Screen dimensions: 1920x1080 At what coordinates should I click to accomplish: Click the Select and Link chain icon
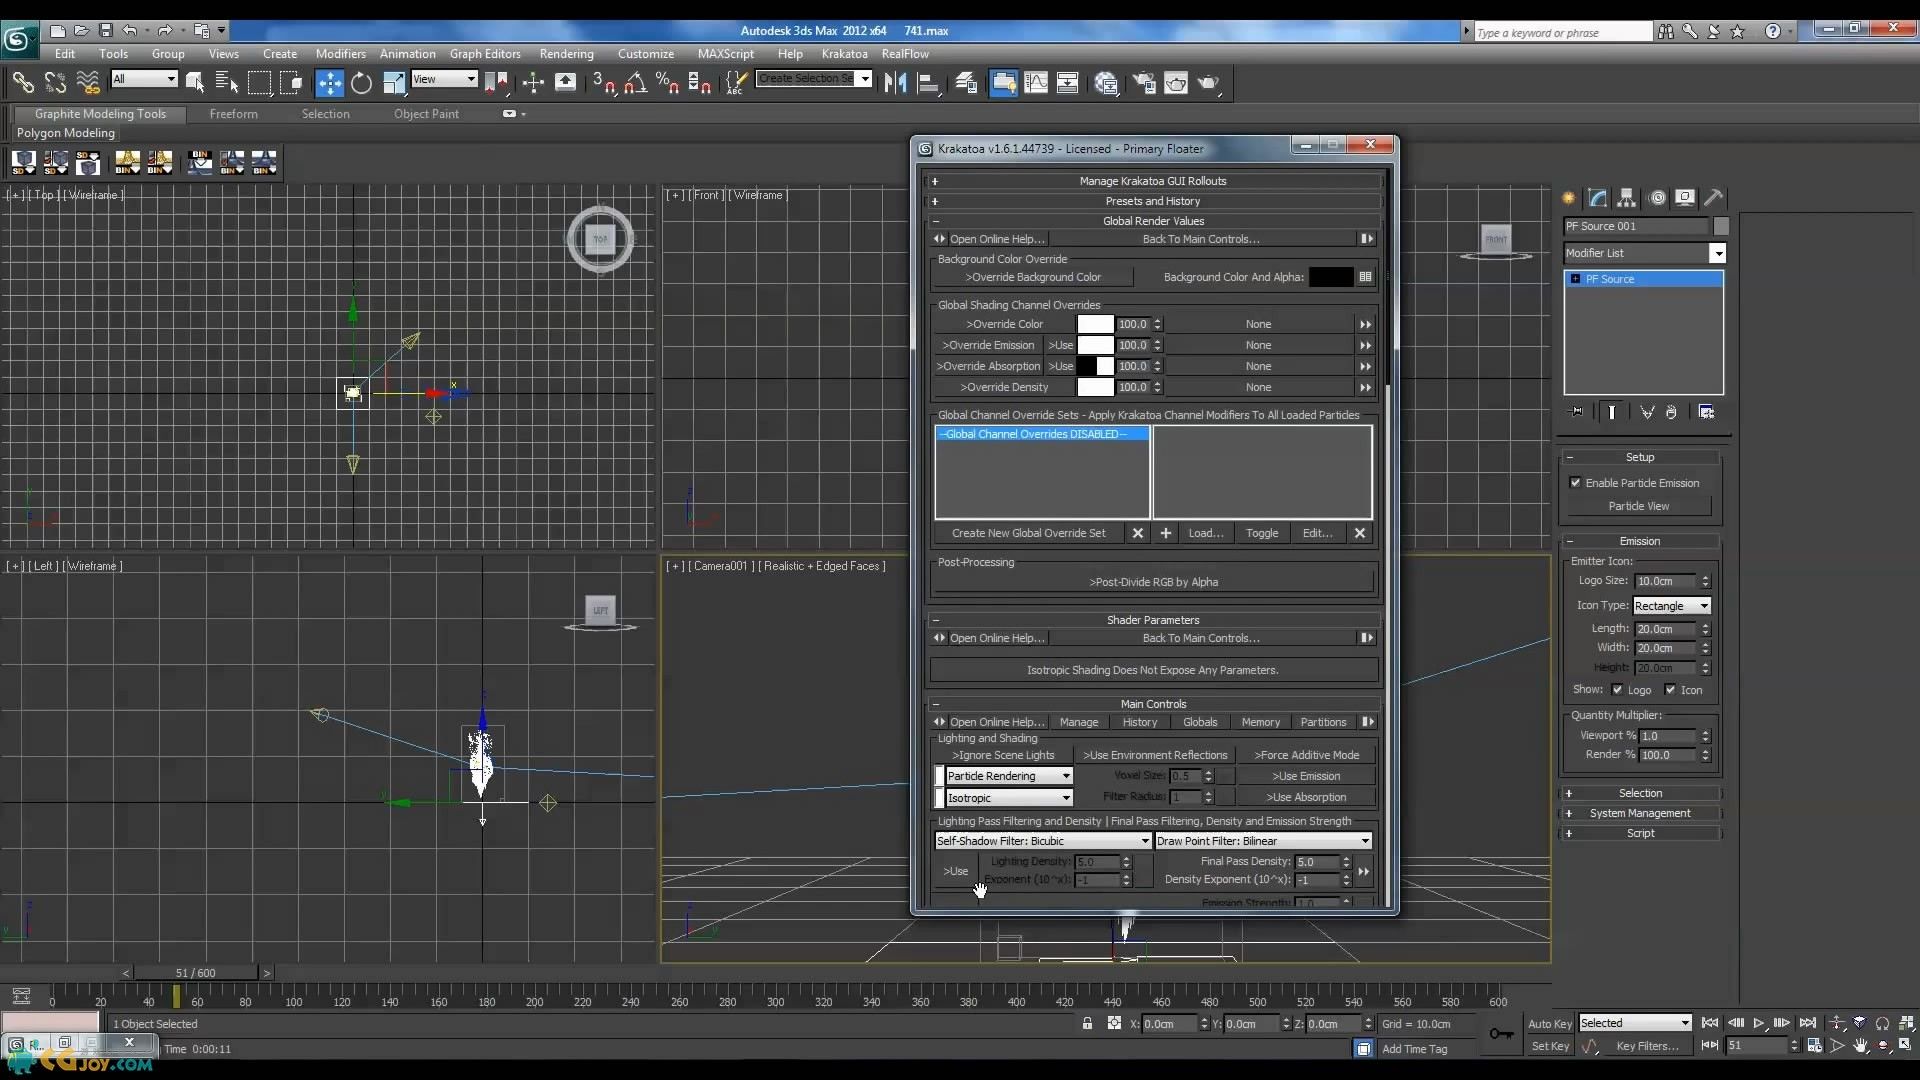(x=22, y=83)
